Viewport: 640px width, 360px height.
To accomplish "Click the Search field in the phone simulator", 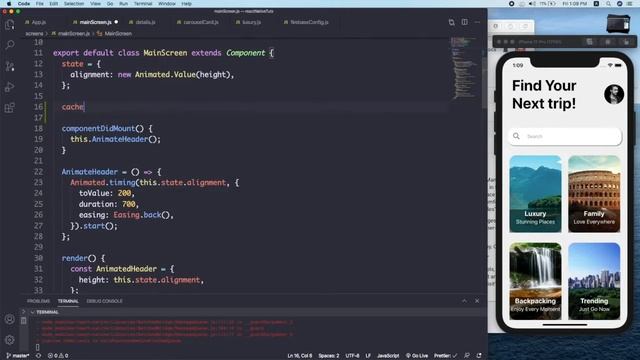I will point(565,136).
